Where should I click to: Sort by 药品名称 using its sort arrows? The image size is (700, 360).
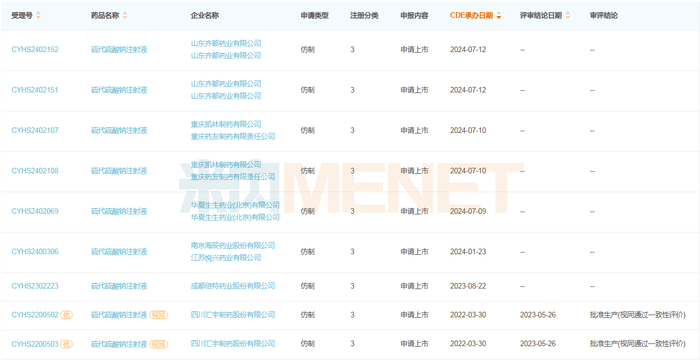click(125, 15)
